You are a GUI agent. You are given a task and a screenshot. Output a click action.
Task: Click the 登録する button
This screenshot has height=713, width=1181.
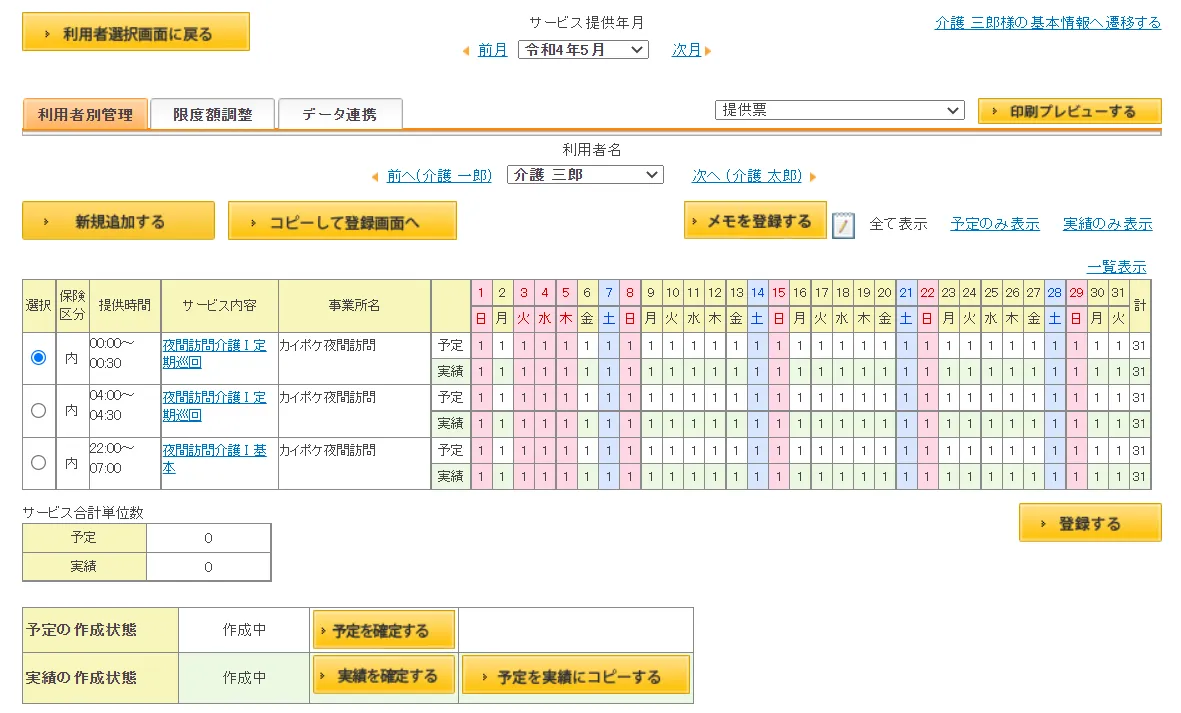pos(1090,522)
